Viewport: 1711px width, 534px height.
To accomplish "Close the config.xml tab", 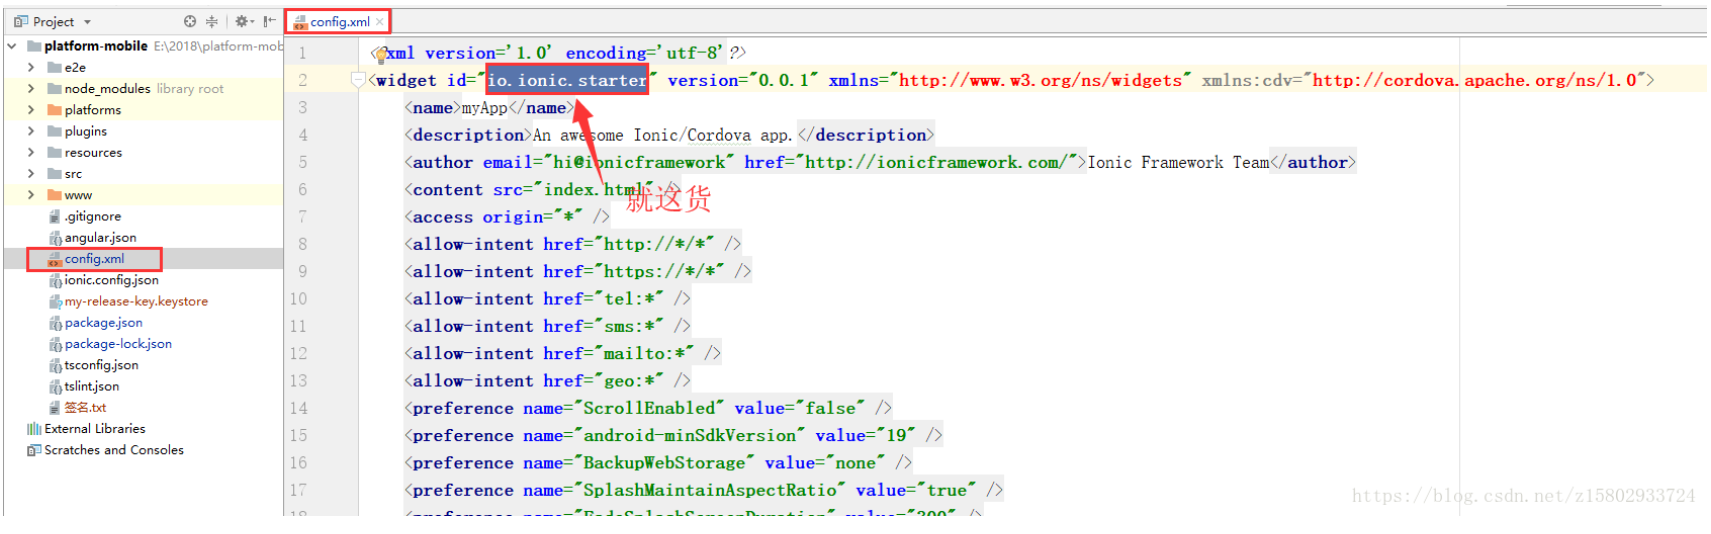I will point(380,22).
